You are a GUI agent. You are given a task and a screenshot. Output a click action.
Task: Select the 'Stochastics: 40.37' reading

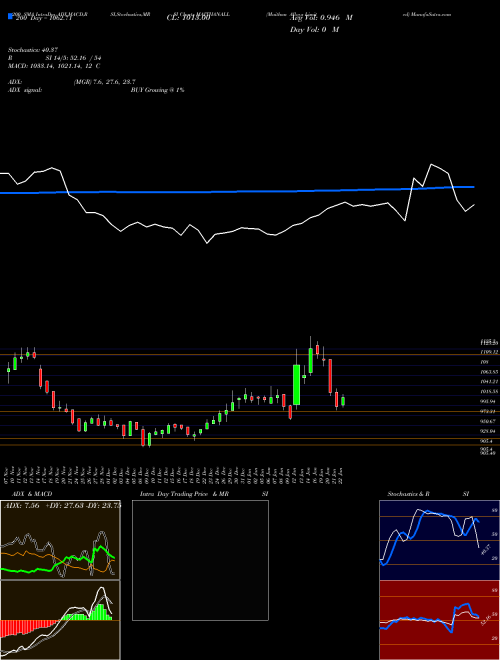pyautogui.click(x=33, y=50)
